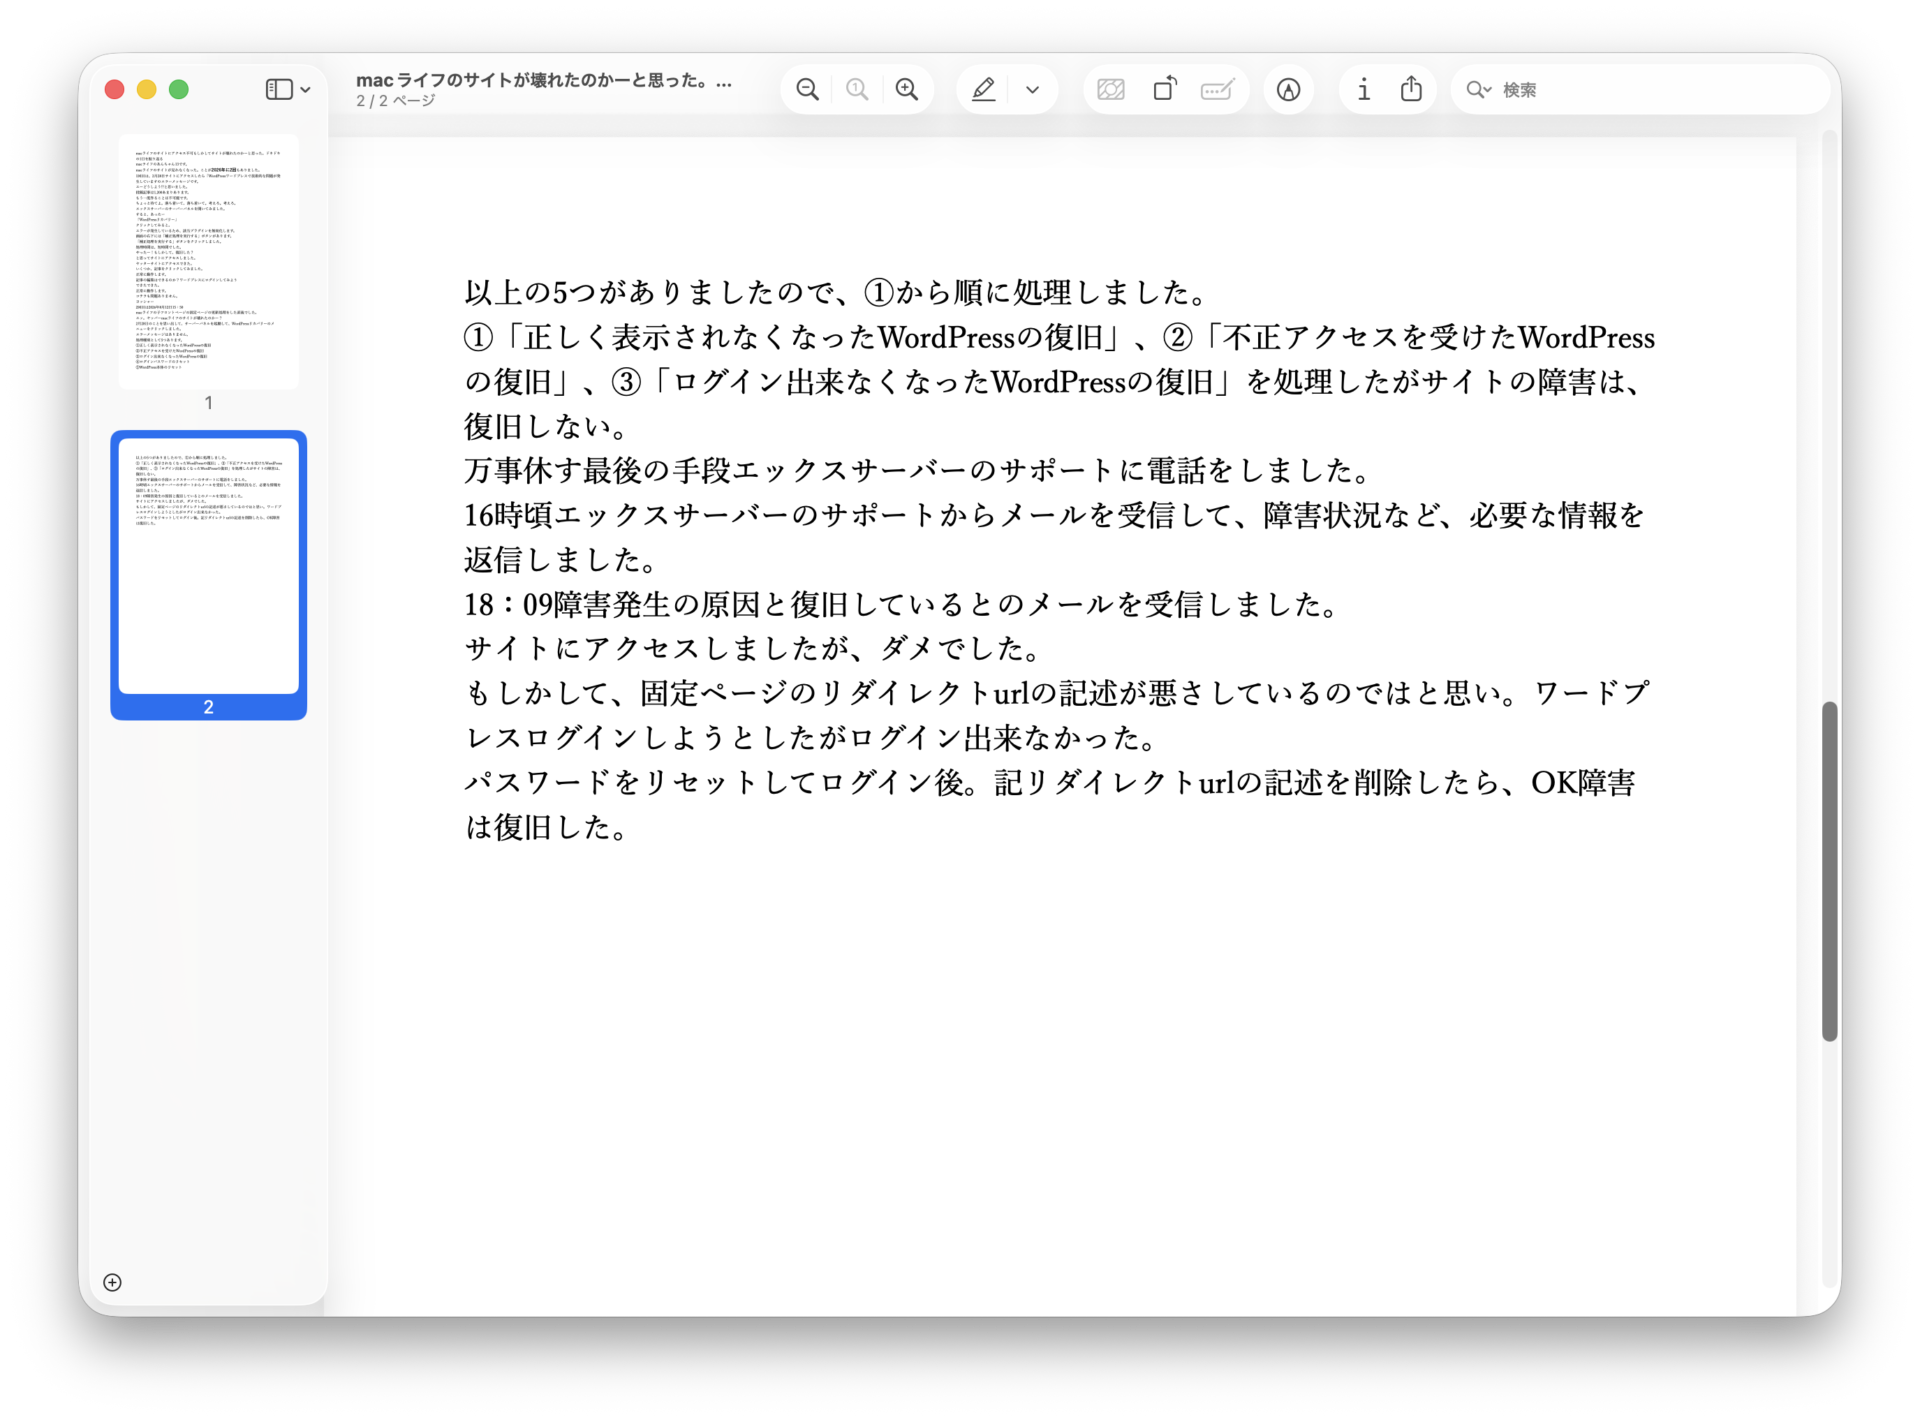This screenshot has width=1920, height=1420.
Task: Click the vertical scrollbar thumb
Action: pos(1829,871)
